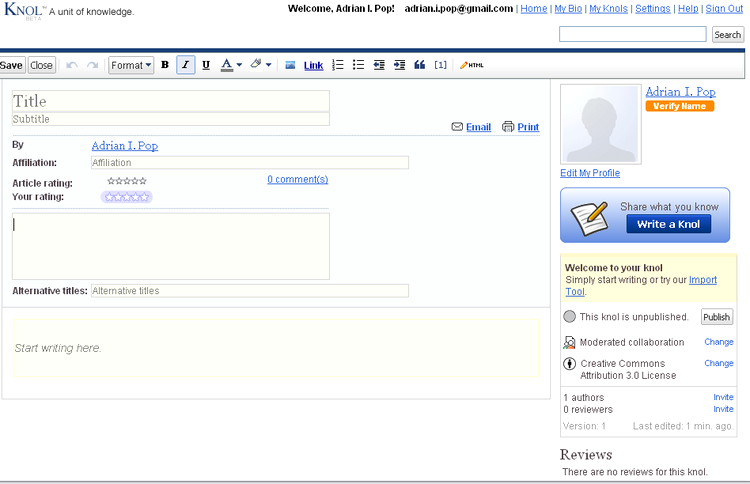Click Sign Out link
Viewport: 750px width, 484px height.
[724, 9]
